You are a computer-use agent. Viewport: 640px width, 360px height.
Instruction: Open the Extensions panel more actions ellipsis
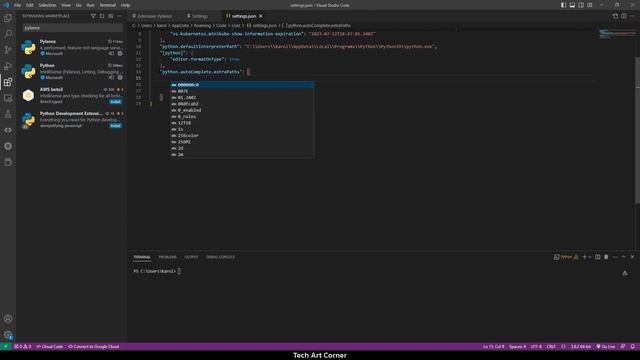(119, 16)
